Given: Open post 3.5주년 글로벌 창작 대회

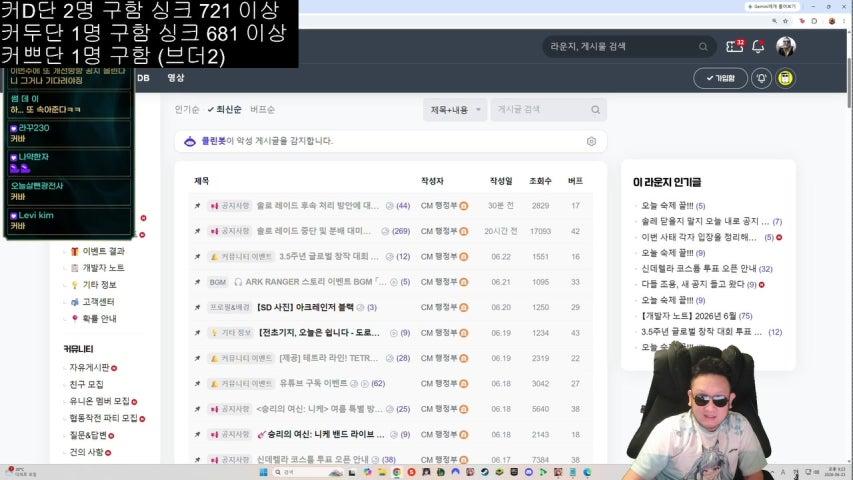Looking at the screenshot, I should 329,256.
